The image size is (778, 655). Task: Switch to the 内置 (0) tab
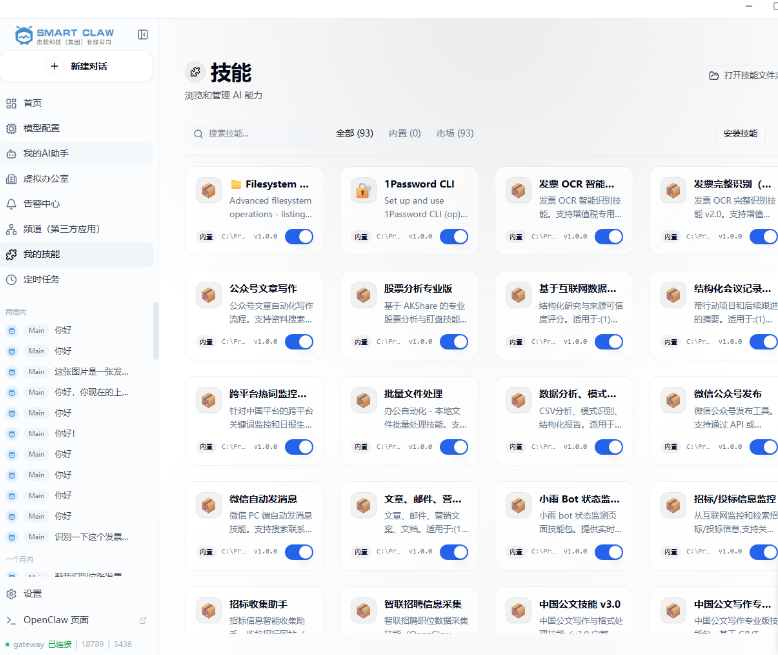[x=404, y=133]
